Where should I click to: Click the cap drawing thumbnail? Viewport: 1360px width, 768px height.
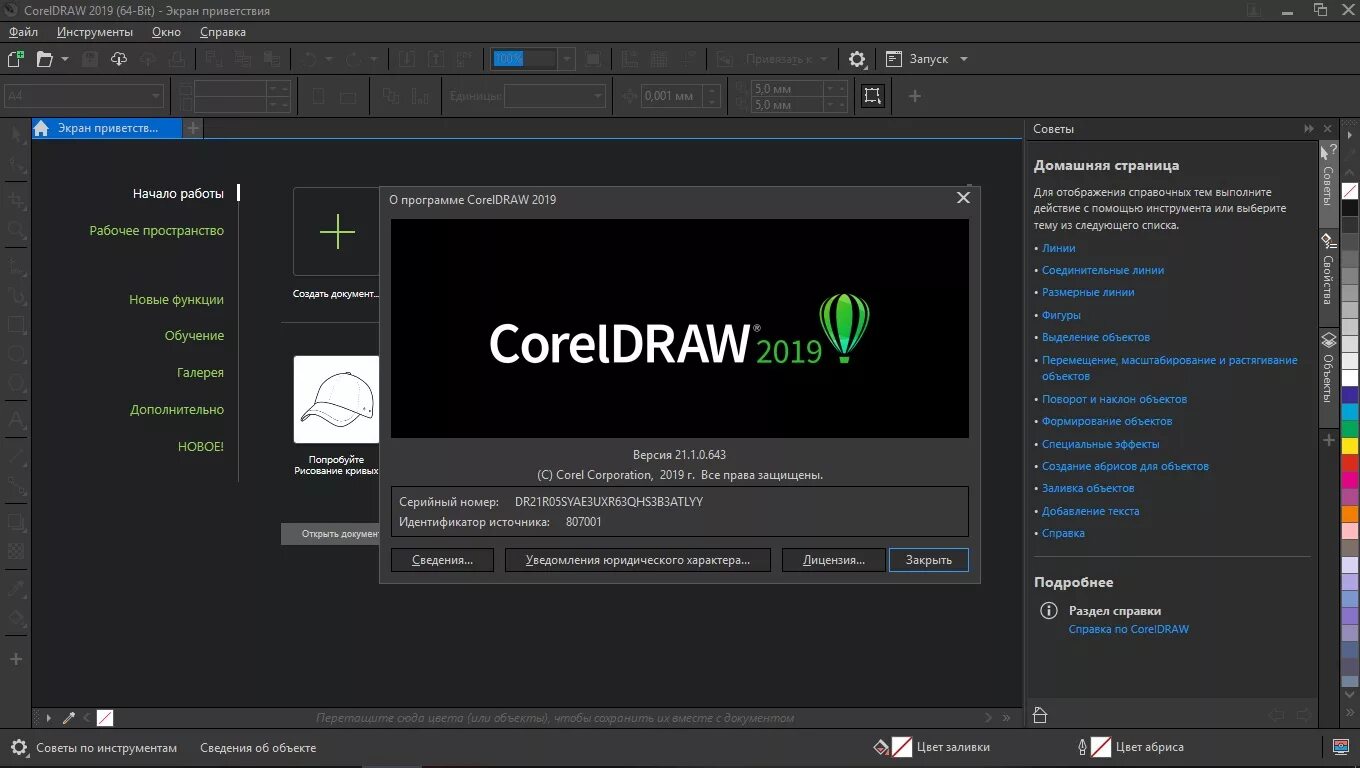(337, 399)
